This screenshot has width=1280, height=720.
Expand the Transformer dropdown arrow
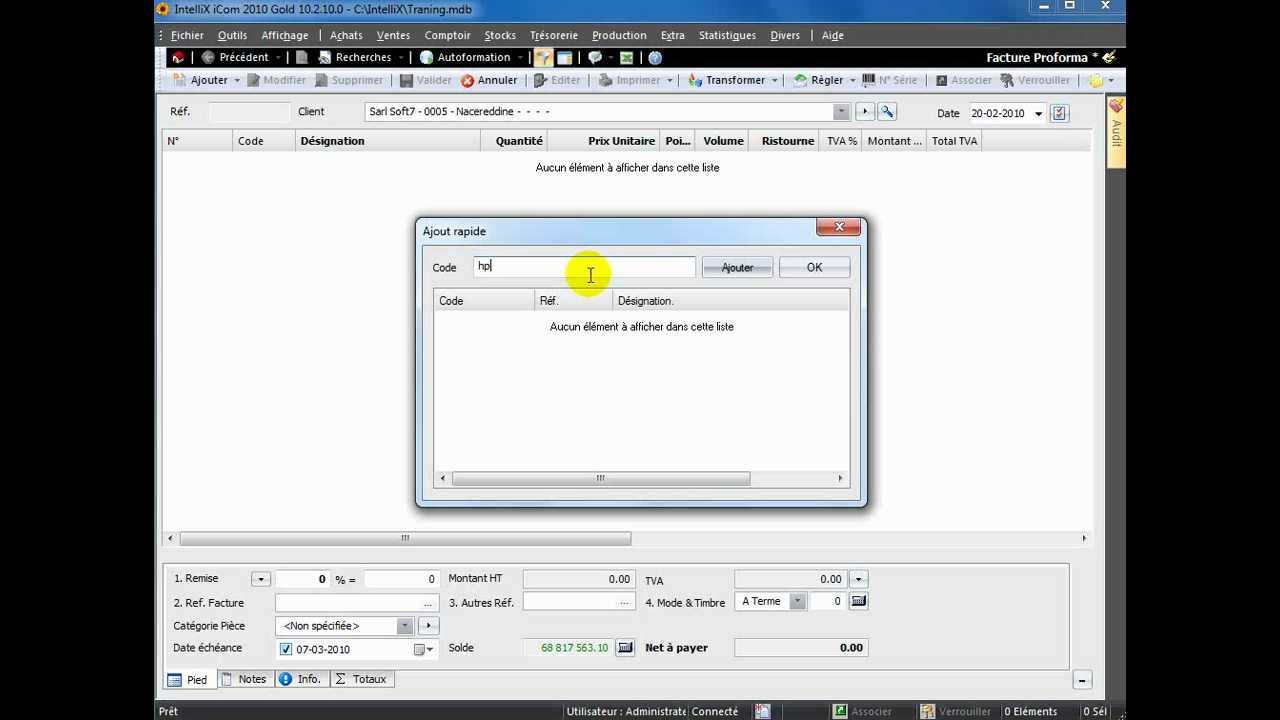tap(774, 81)
